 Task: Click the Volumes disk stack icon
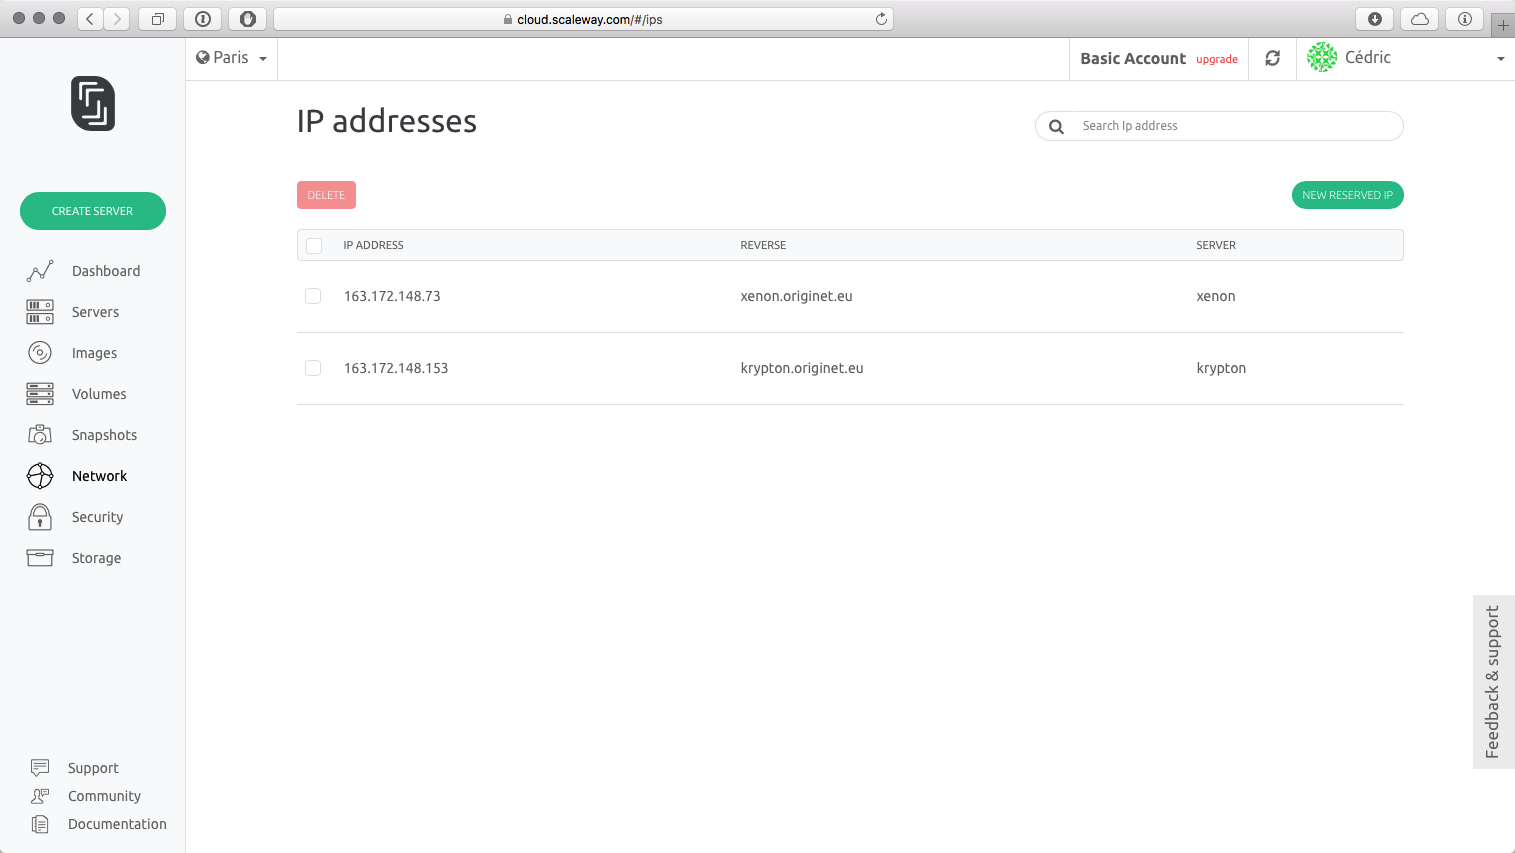[40, 394]
